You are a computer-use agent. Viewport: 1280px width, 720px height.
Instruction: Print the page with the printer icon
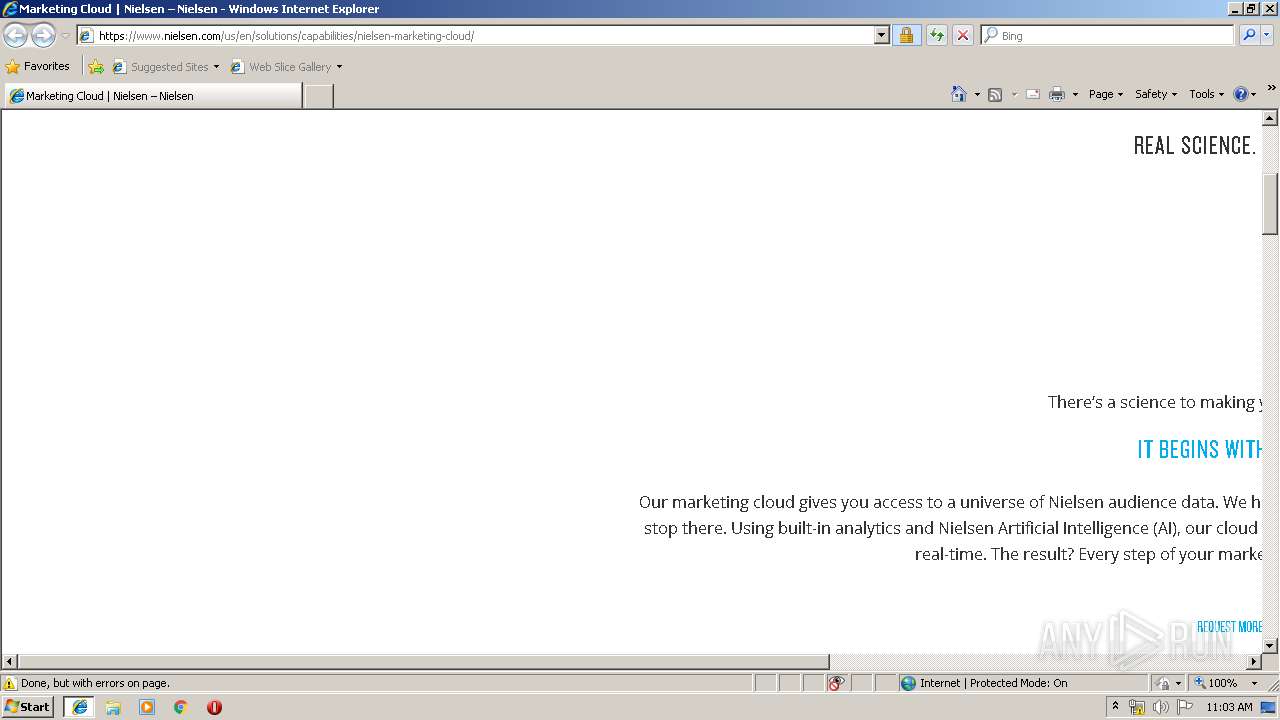coord(1057,94)
